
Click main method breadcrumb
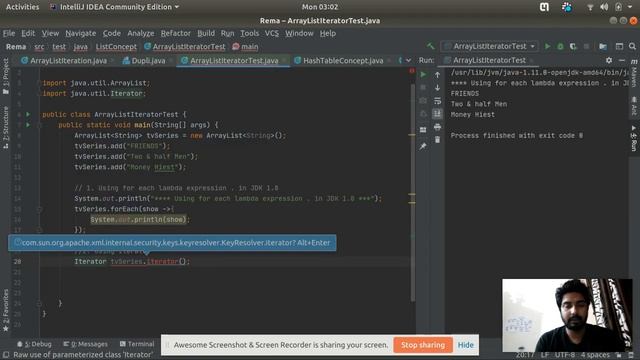tap(245, 47)
